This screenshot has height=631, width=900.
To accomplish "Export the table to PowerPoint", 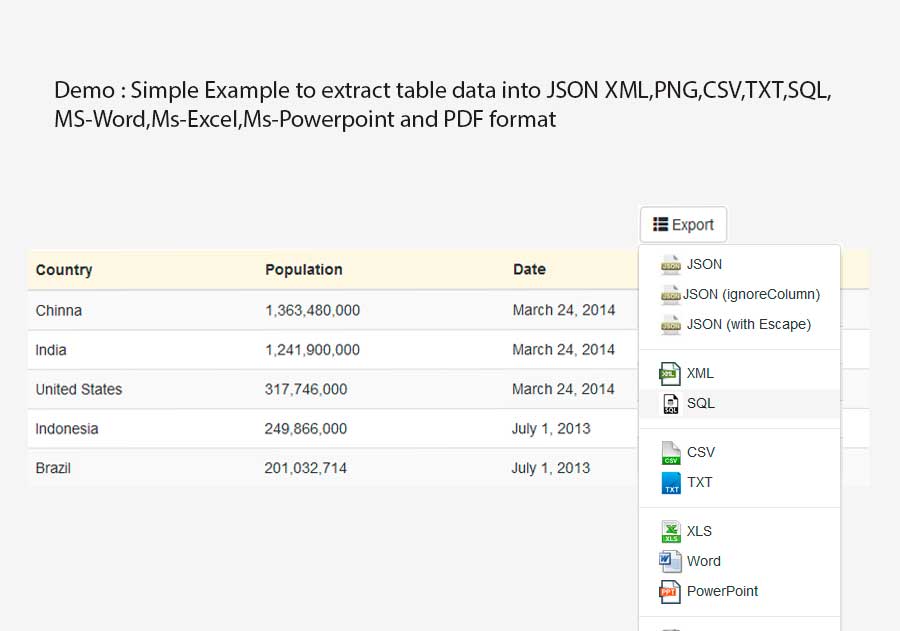I will coord(722,591).
